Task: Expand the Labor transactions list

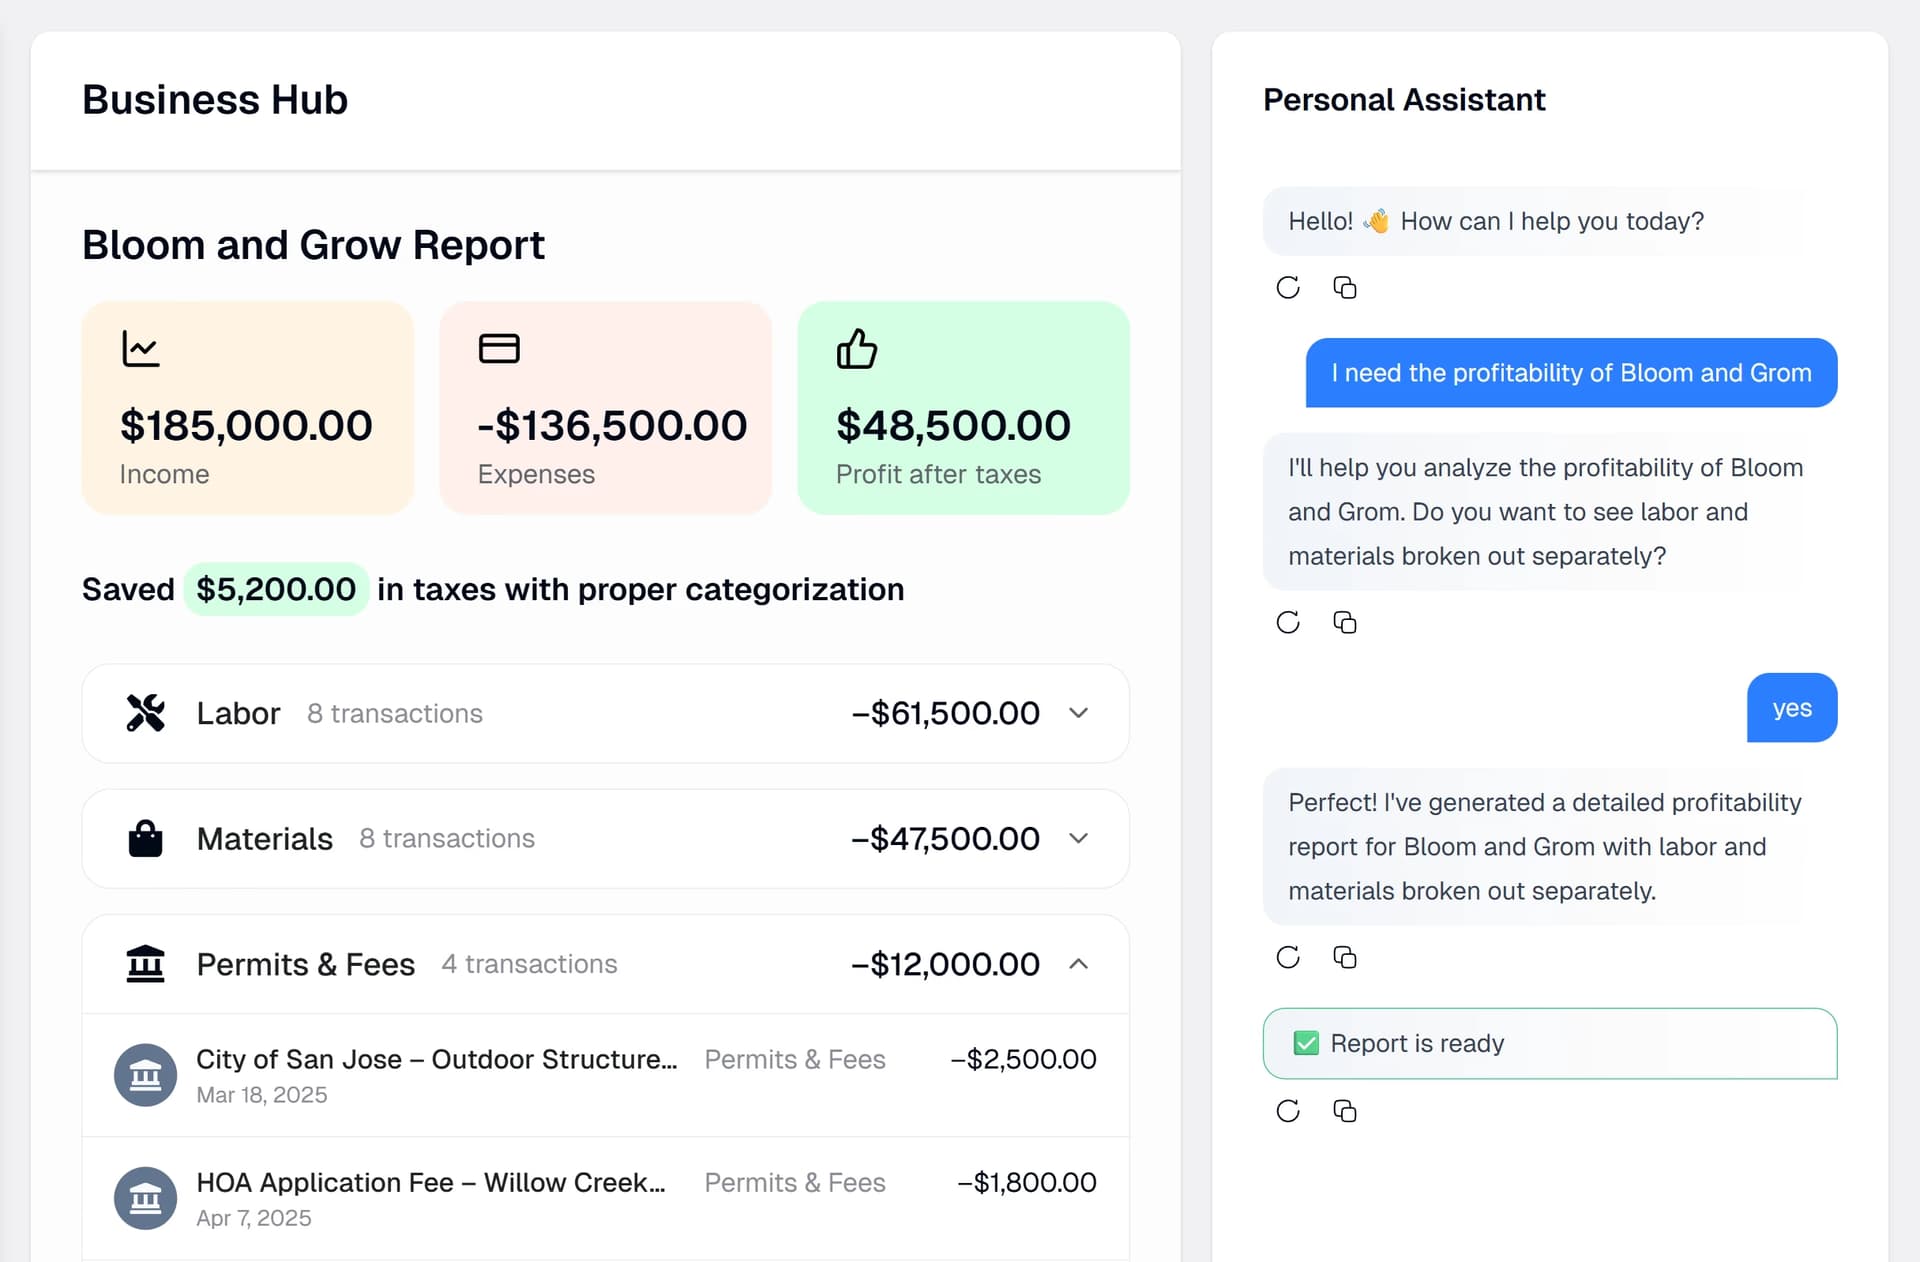Action: (1078, 713)
